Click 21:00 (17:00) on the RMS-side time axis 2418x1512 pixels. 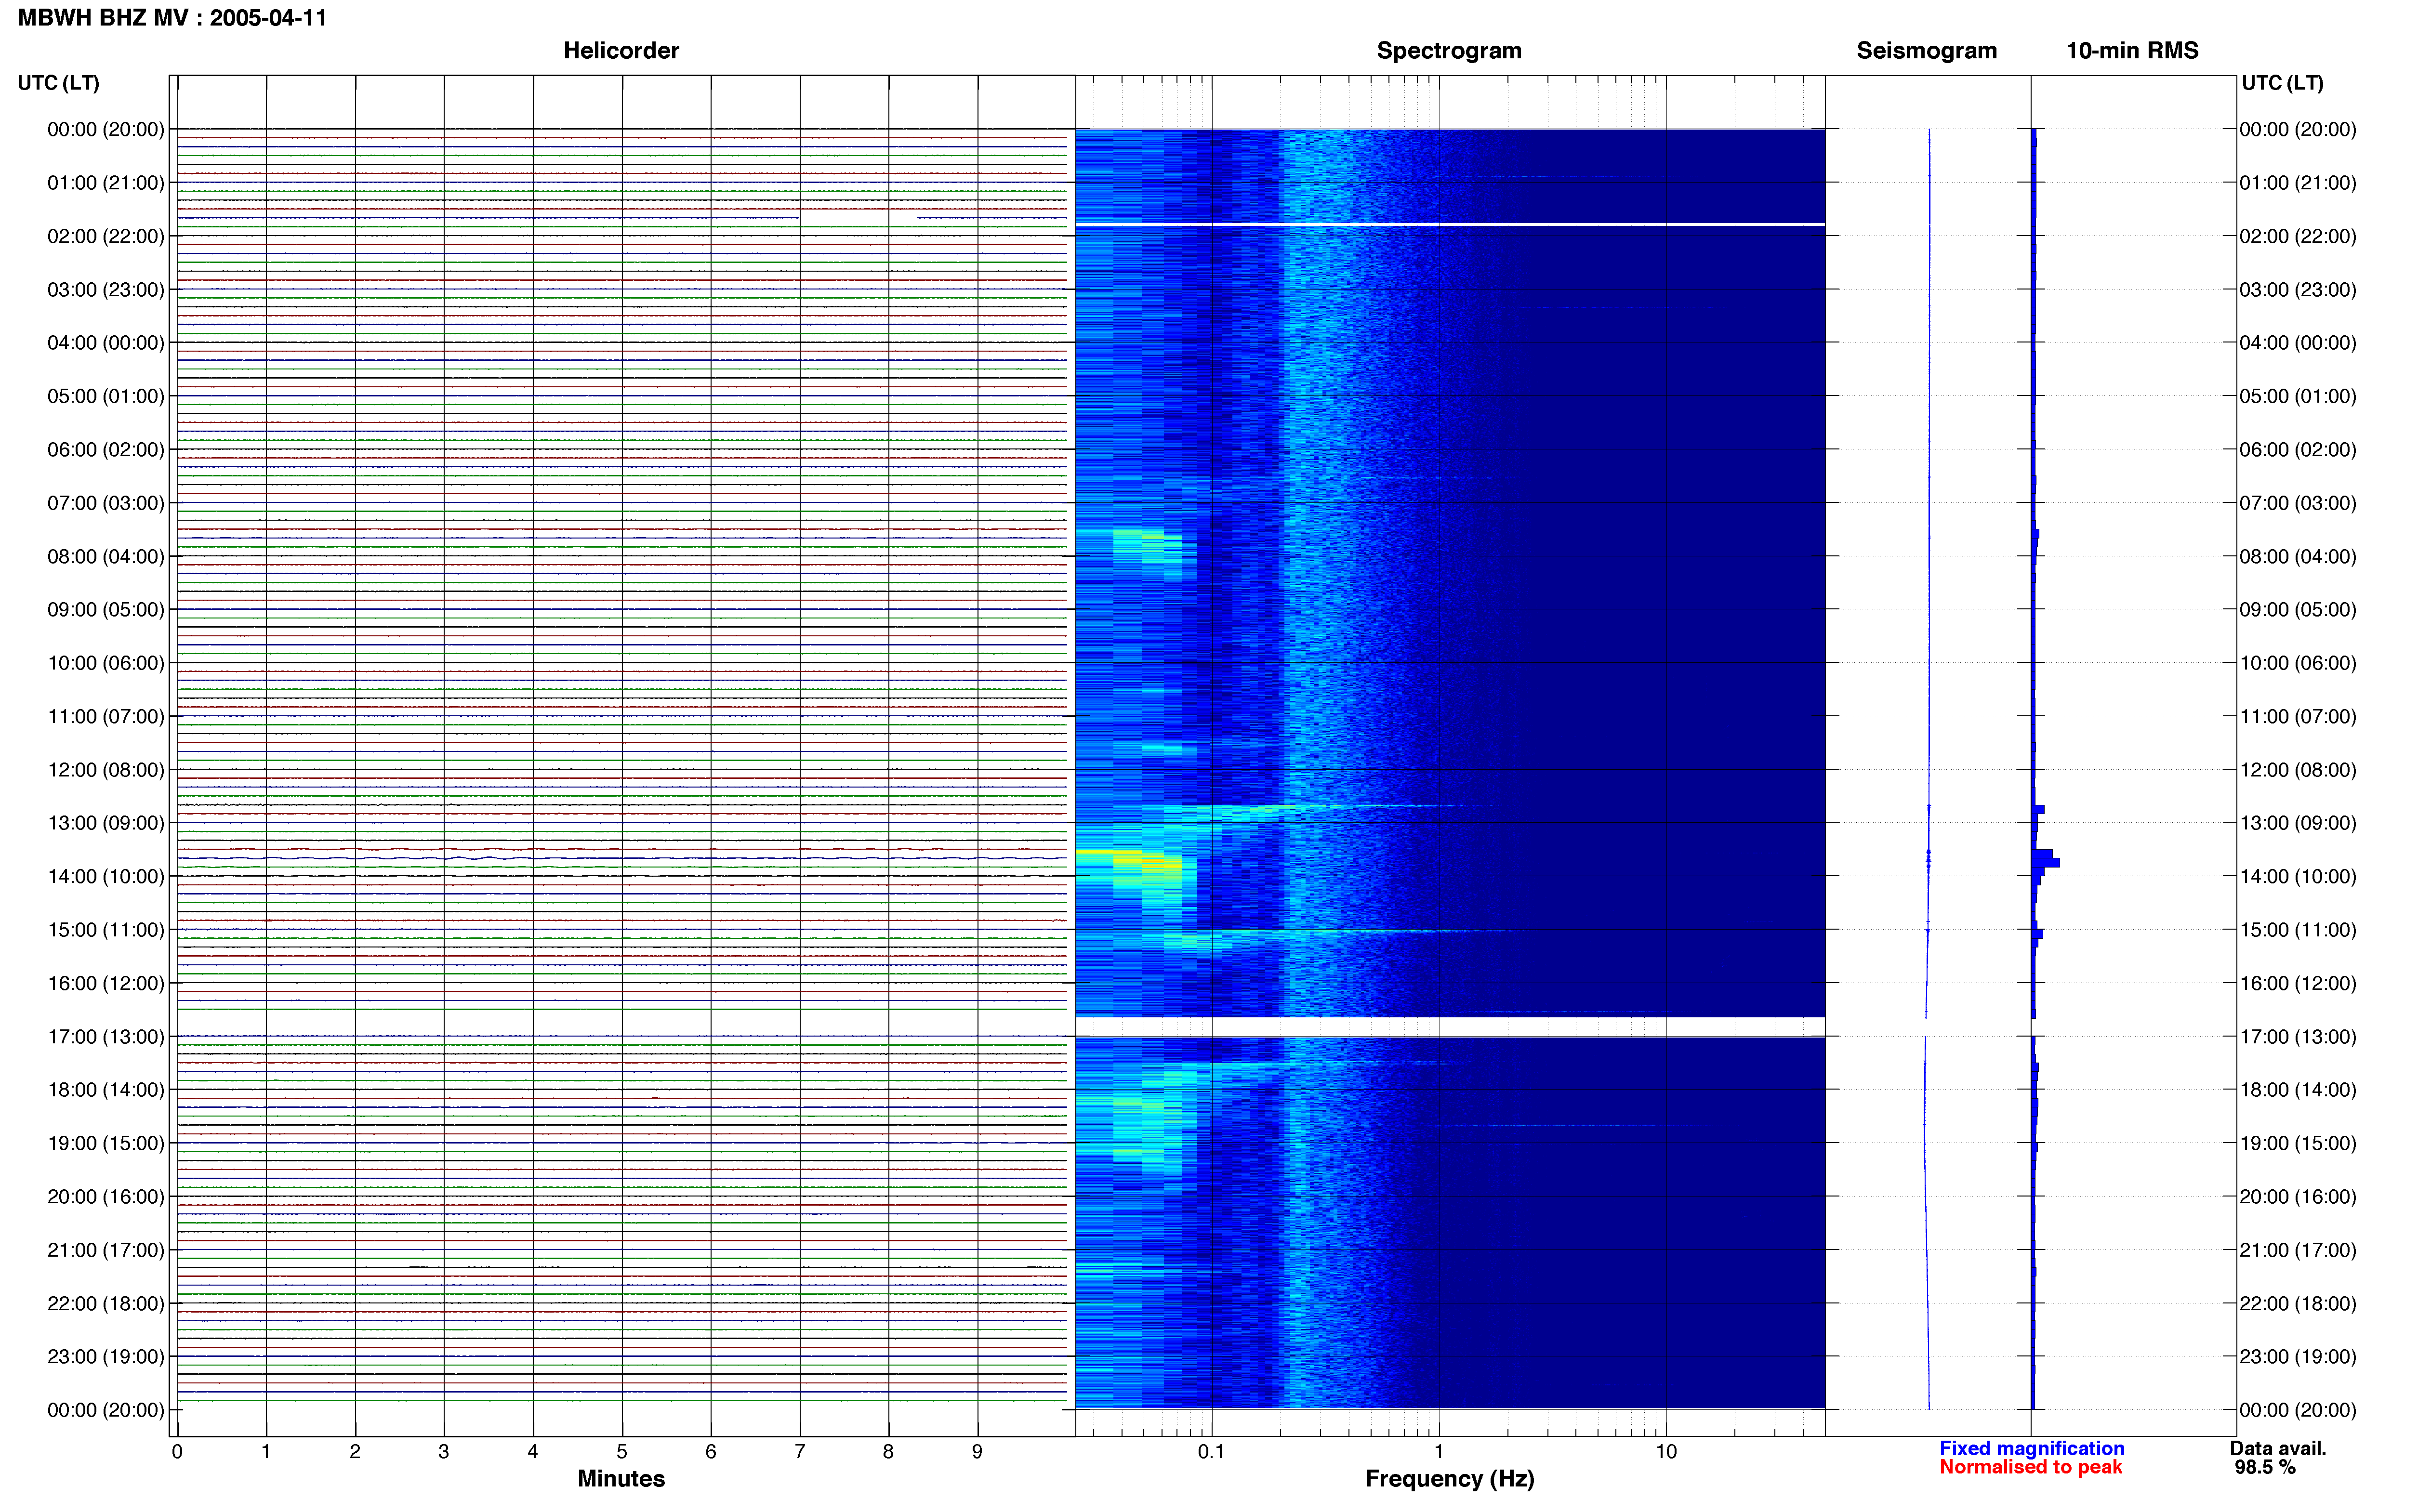(2298, 1250)
